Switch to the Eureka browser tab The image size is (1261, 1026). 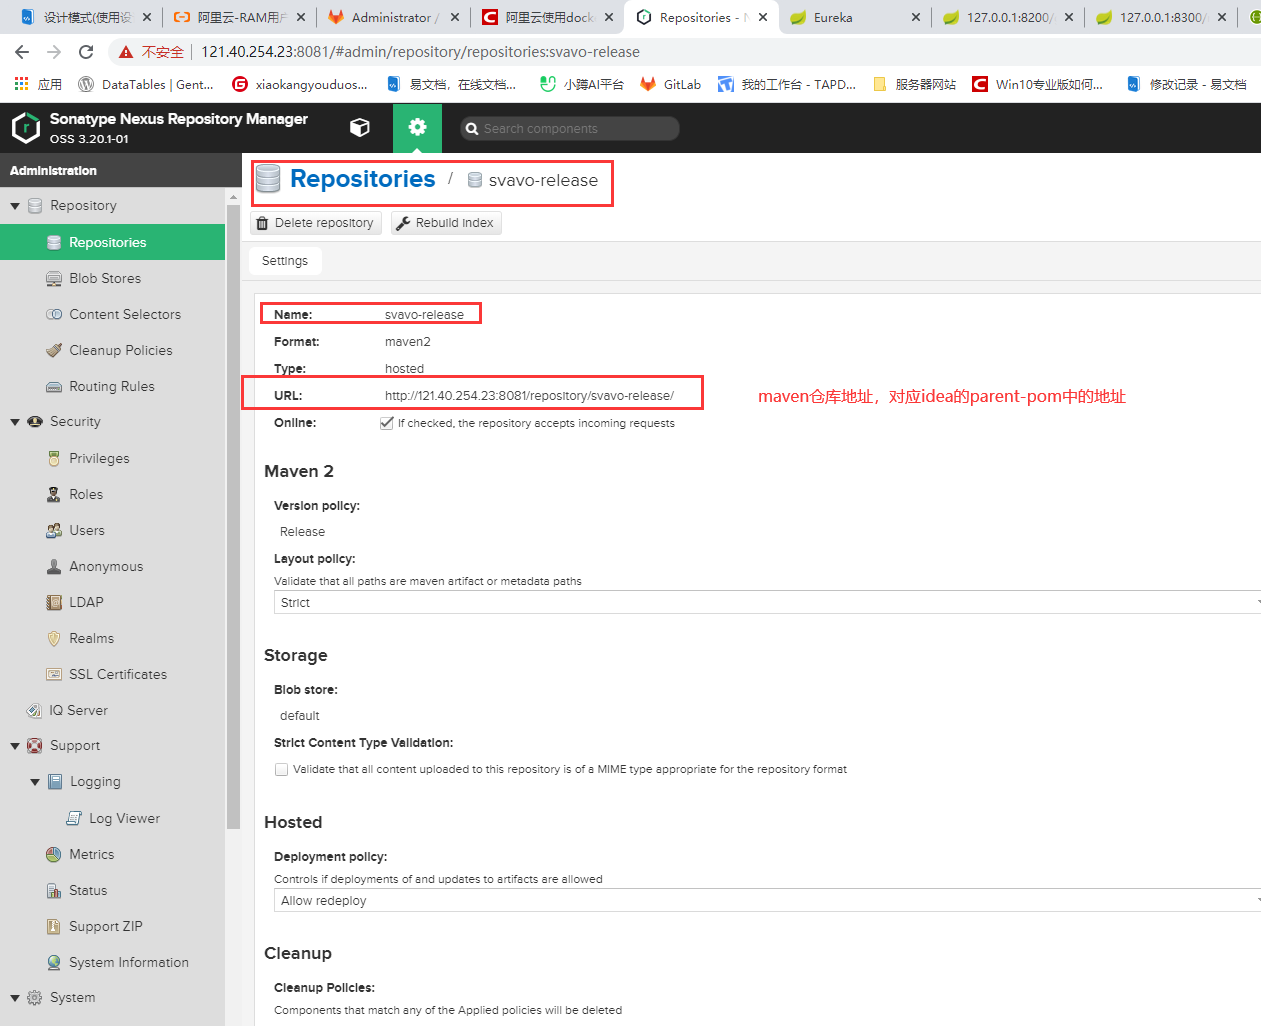tap(853, 17)
